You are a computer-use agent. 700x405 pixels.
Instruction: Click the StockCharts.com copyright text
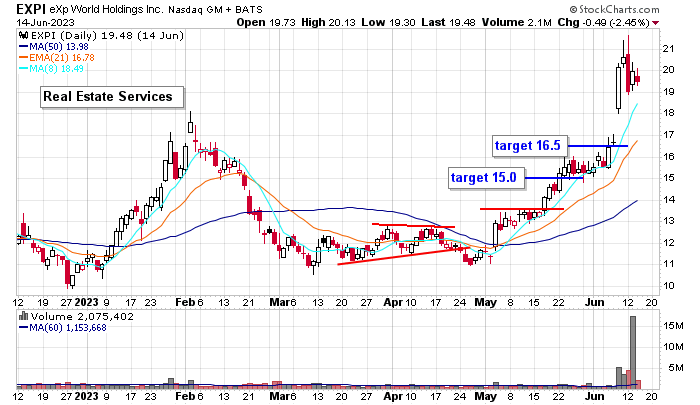tap(614, 9)
